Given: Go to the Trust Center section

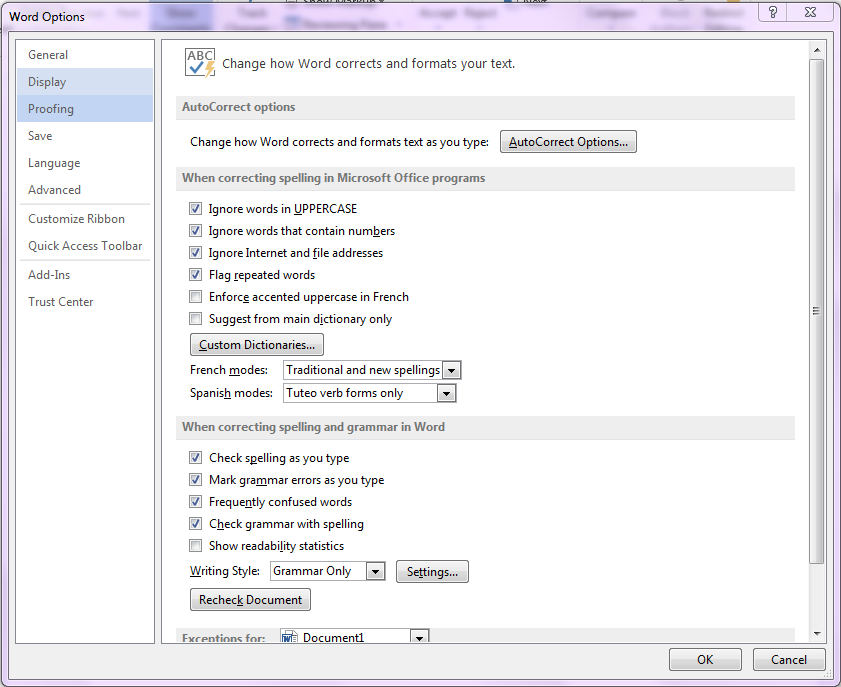Looking at the screenshot, I should [x=61, y=302].
